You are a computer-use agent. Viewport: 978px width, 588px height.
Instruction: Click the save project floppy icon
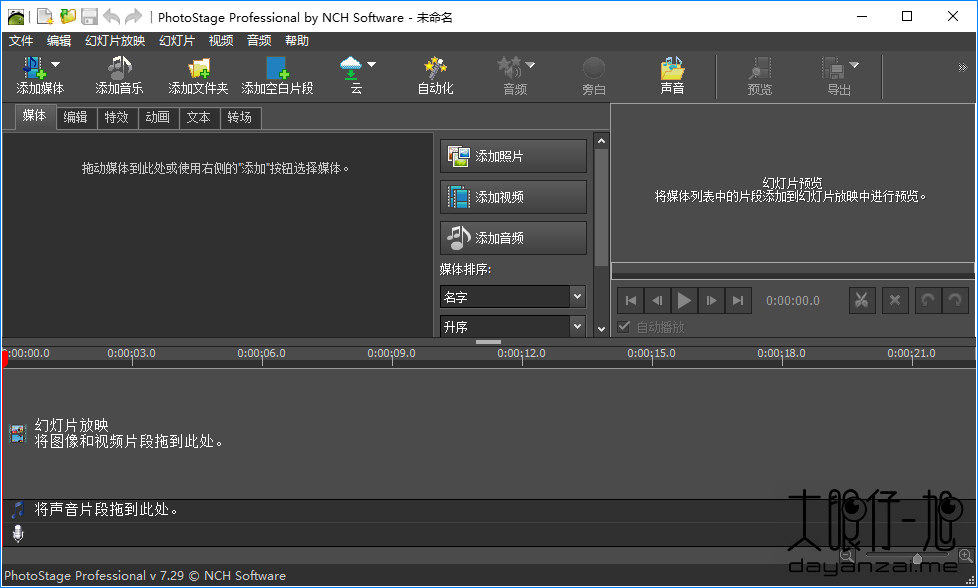(90, 17)
